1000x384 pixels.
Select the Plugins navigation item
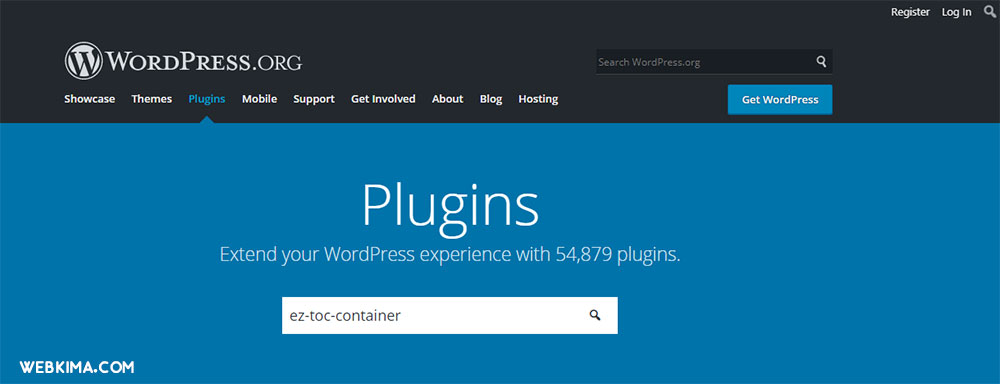coord(207,99)
